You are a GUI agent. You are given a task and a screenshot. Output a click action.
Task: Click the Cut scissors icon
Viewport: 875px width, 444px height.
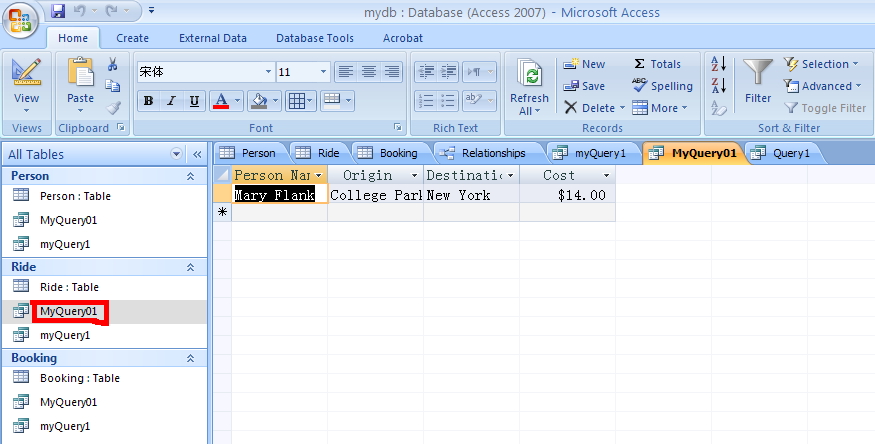coord(113,64)
